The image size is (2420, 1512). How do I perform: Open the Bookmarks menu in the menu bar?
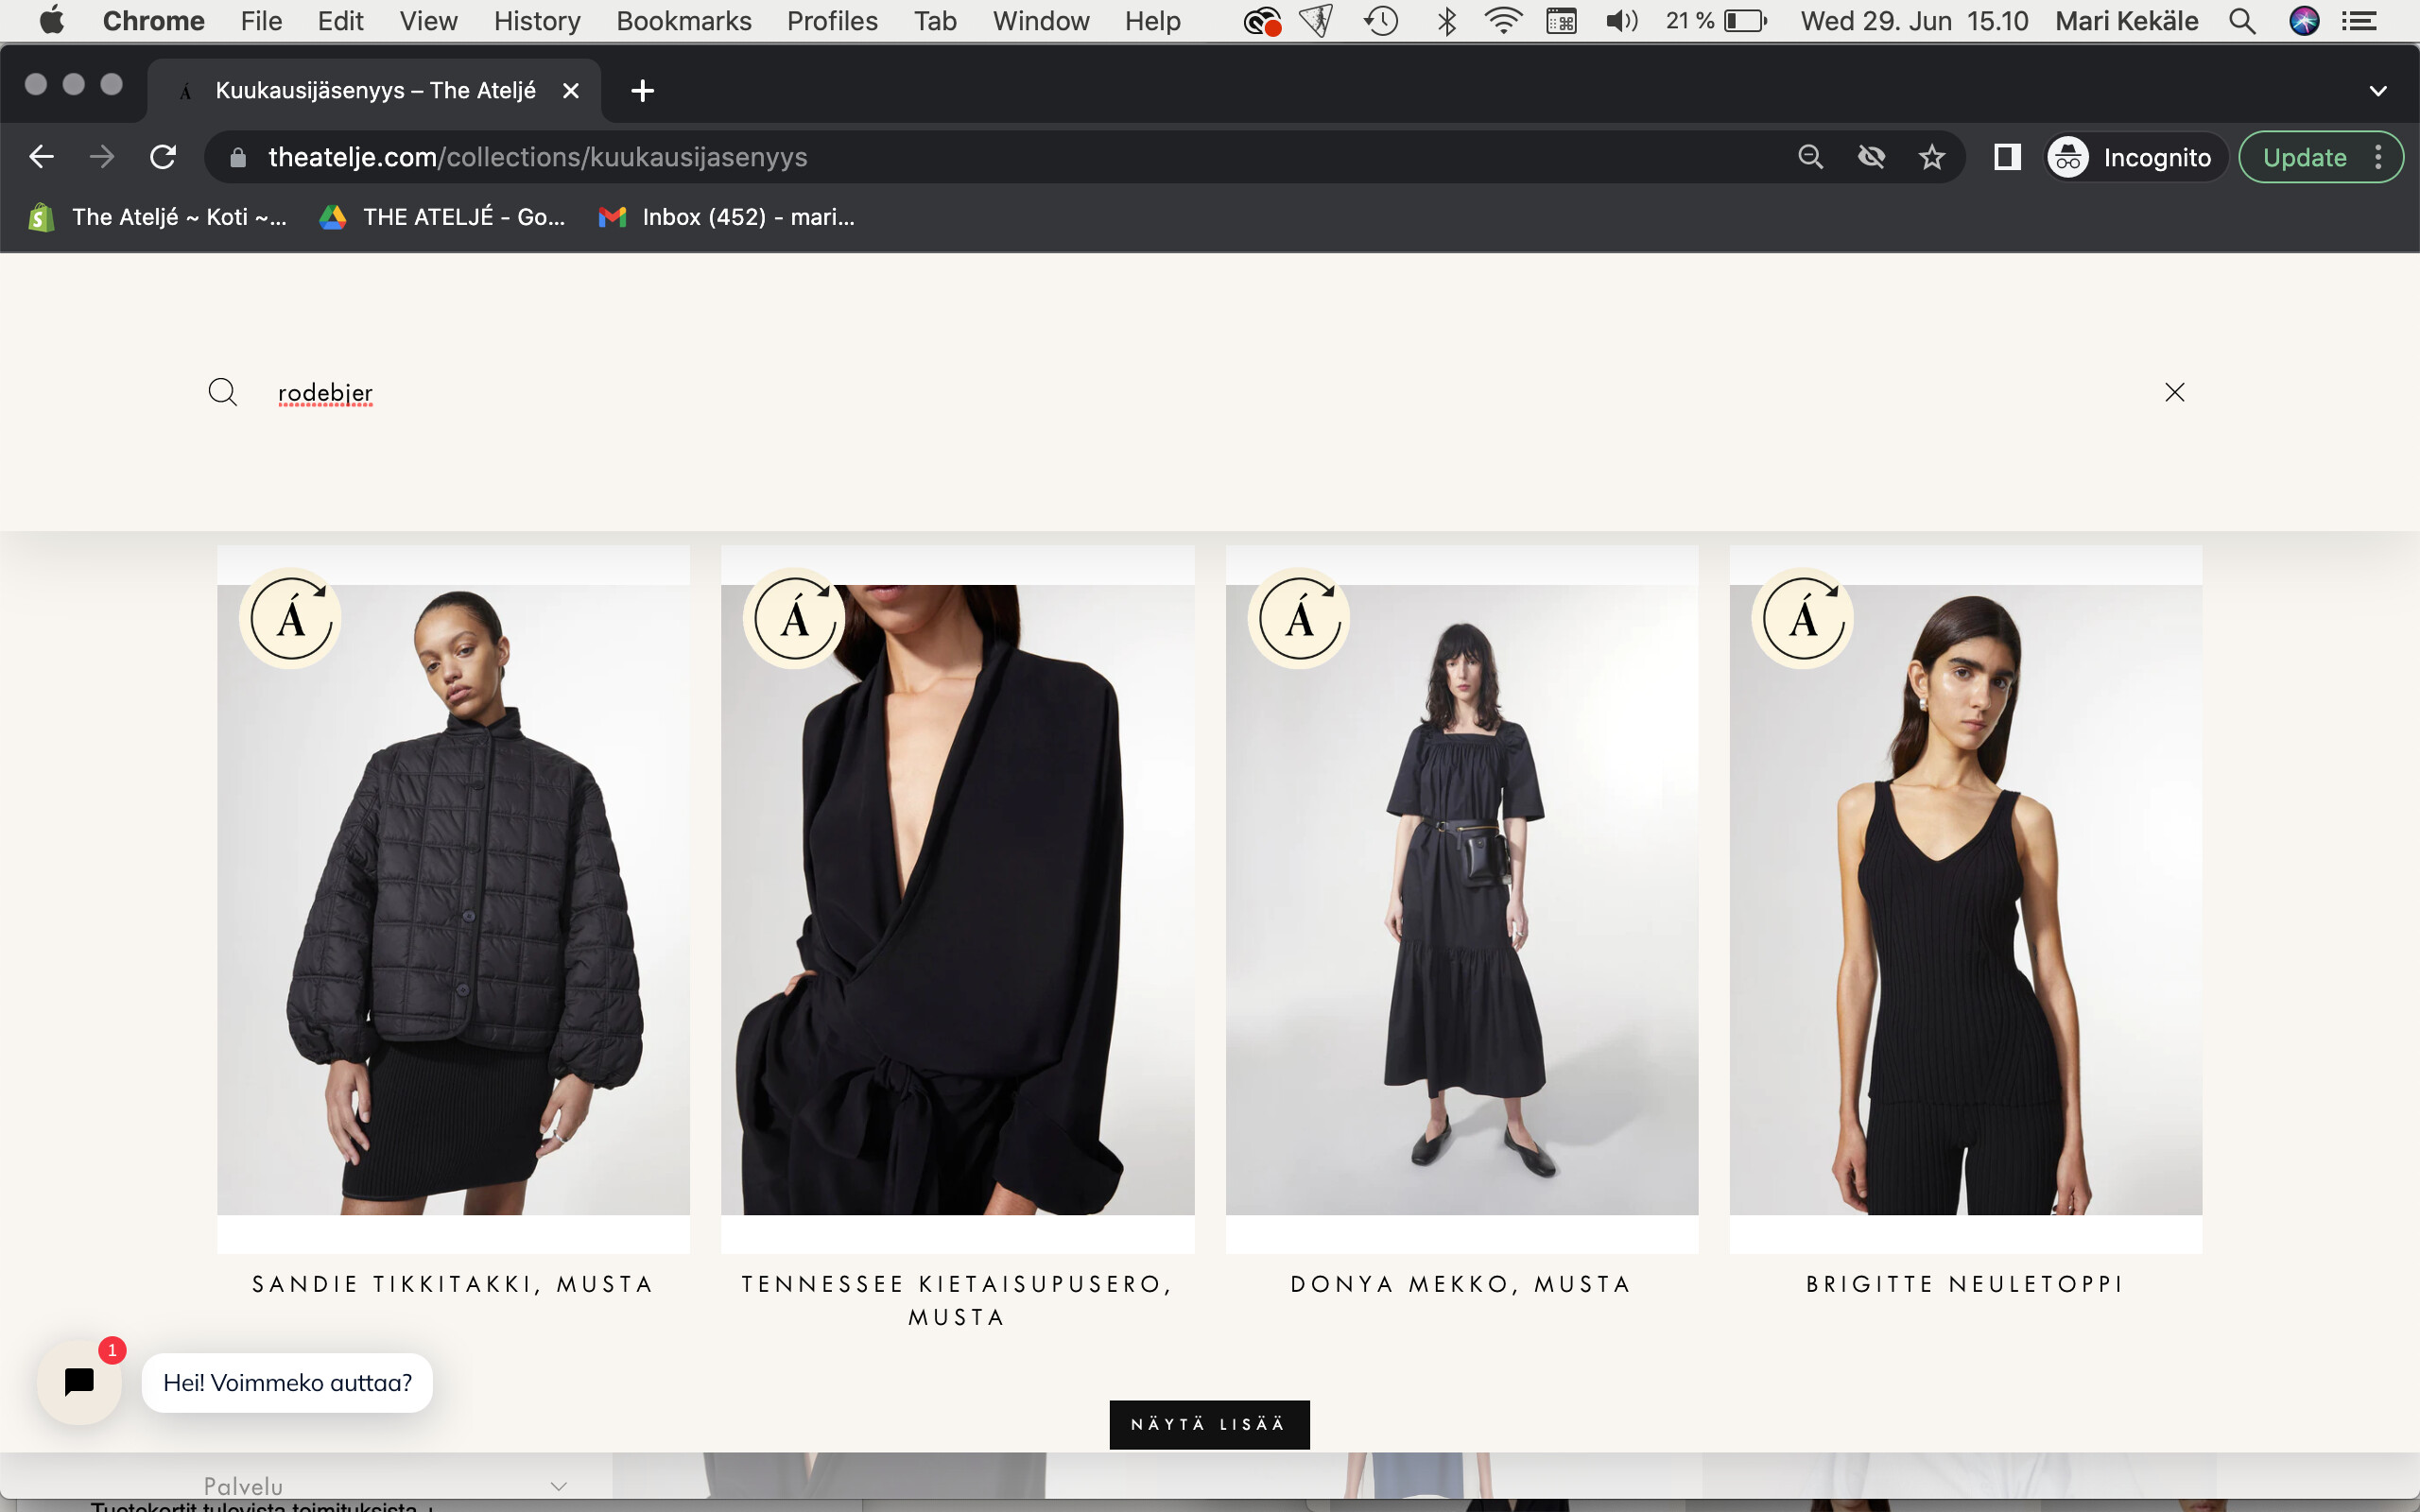click(x=683, y=21)
